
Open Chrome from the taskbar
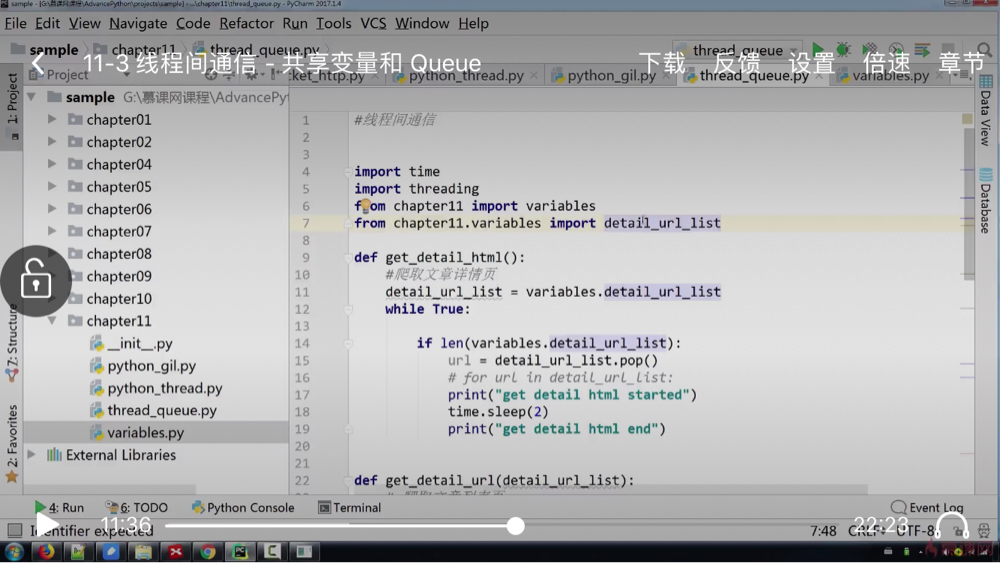pos(208,552)
